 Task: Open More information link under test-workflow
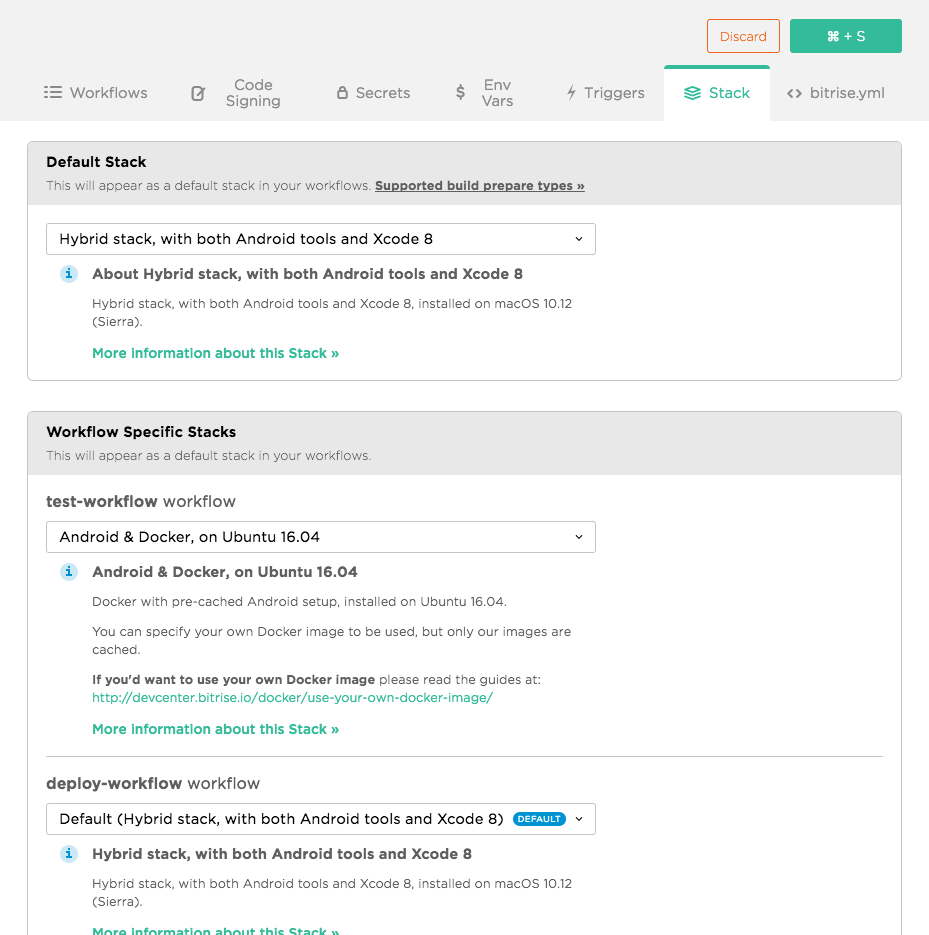215,729
